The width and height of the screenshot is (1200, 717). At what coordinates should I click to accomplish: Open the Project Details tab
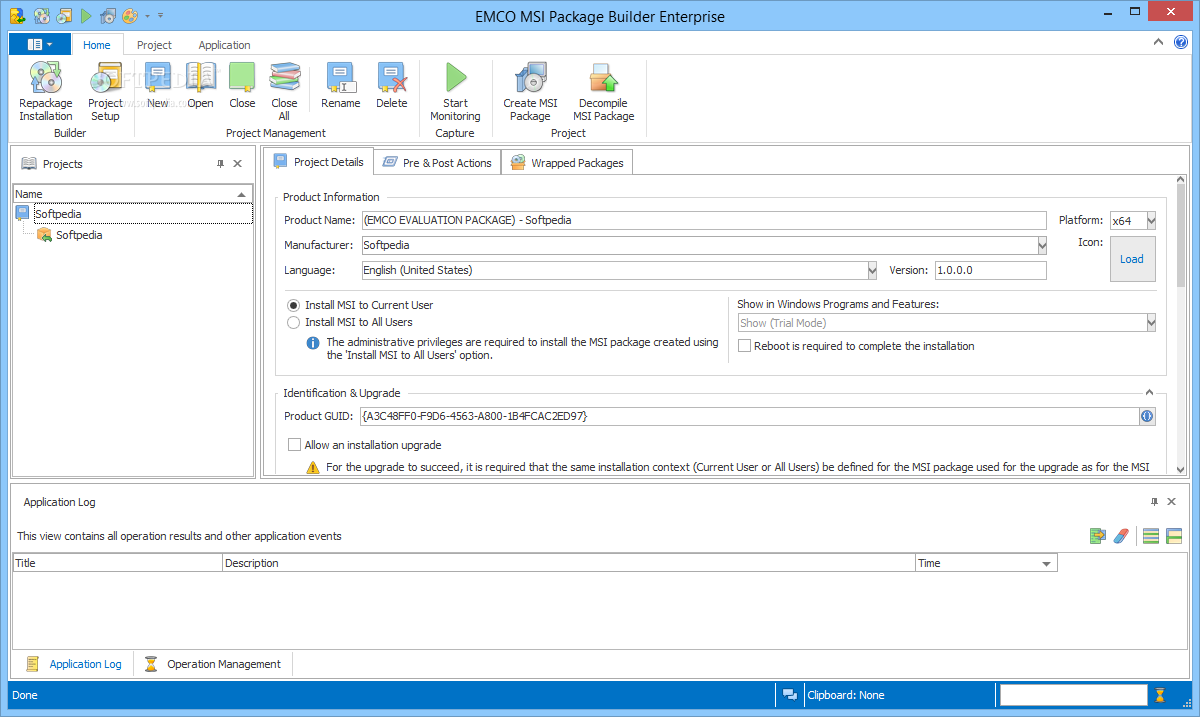coord(318,162)
